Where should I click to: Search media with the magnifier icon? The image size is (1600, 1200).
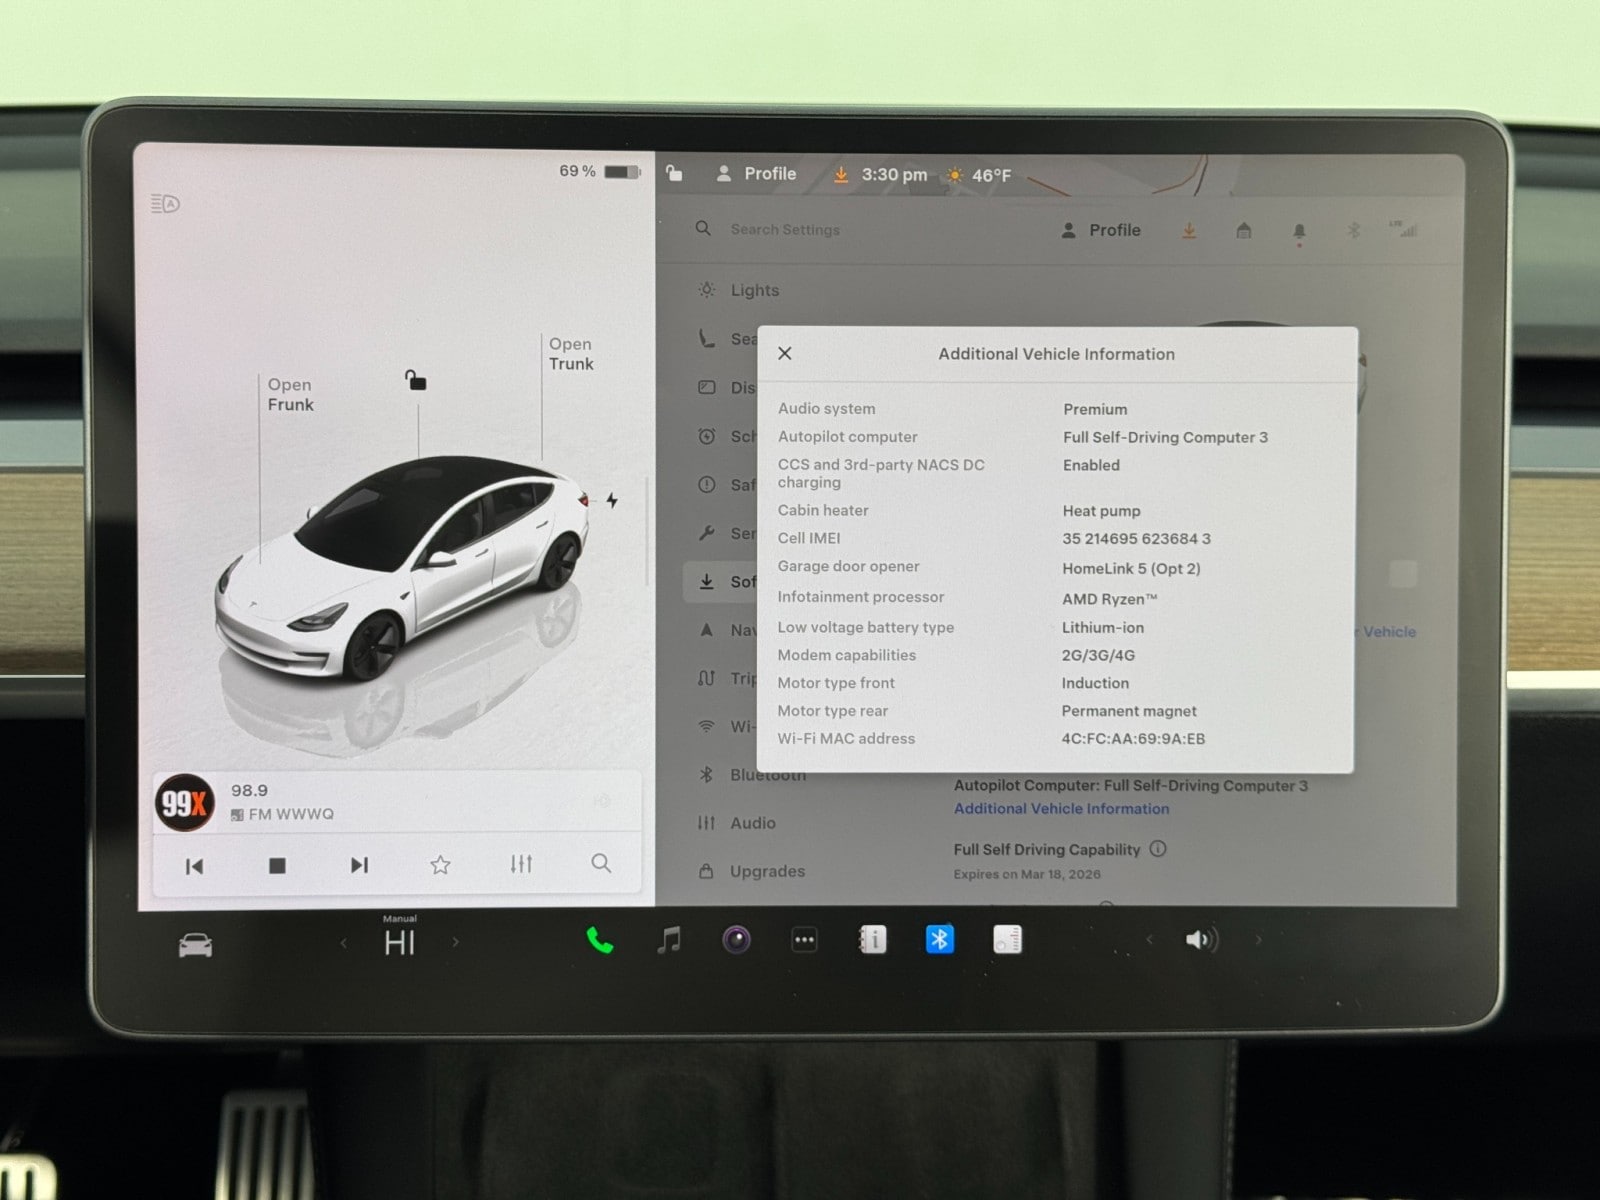pos(601,863)
